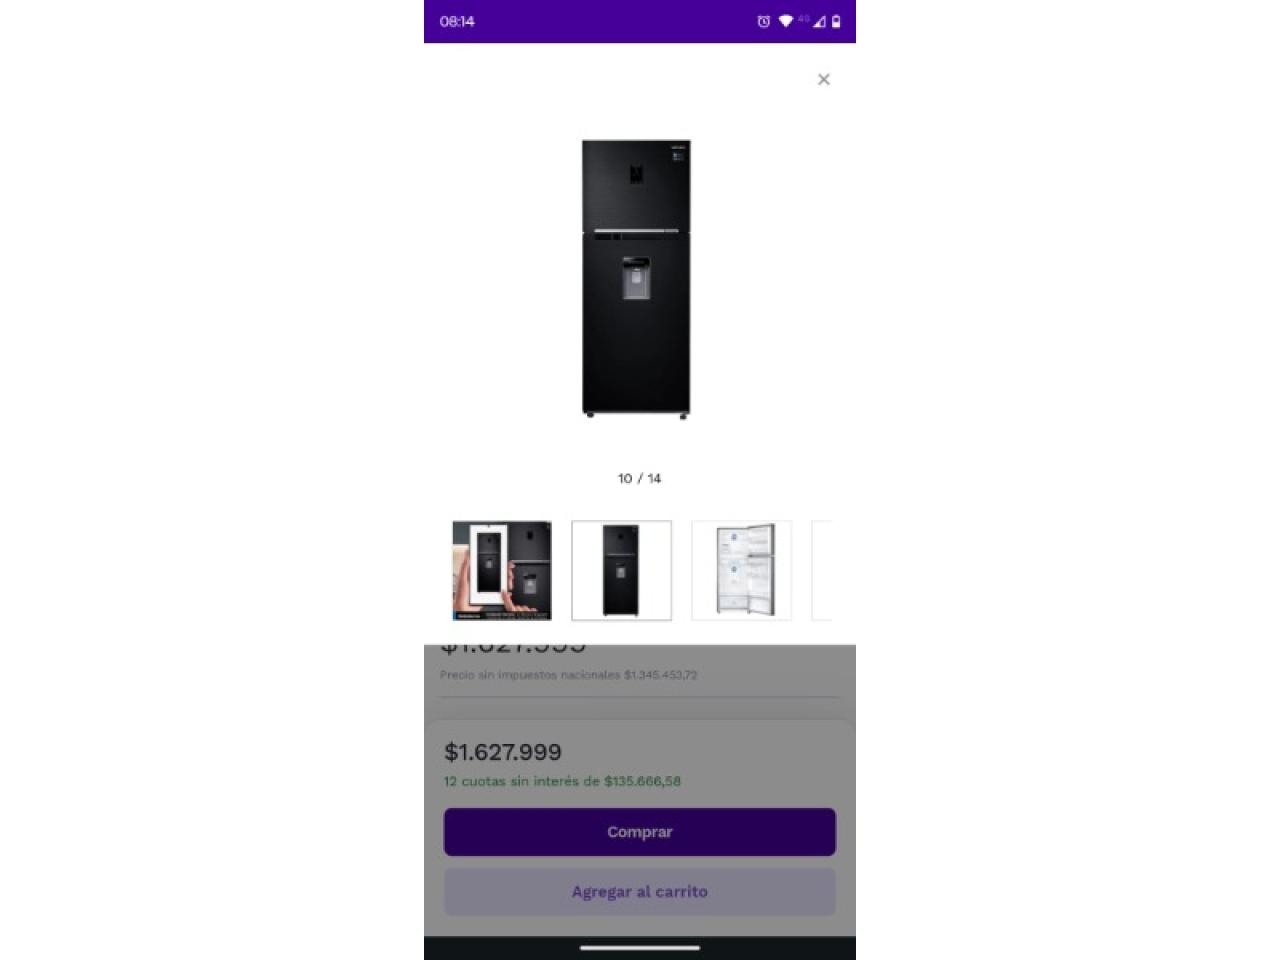Screen dimensions: 1280x960
Task: Select the partially visible fourth thumbnail
Action: 821,570
